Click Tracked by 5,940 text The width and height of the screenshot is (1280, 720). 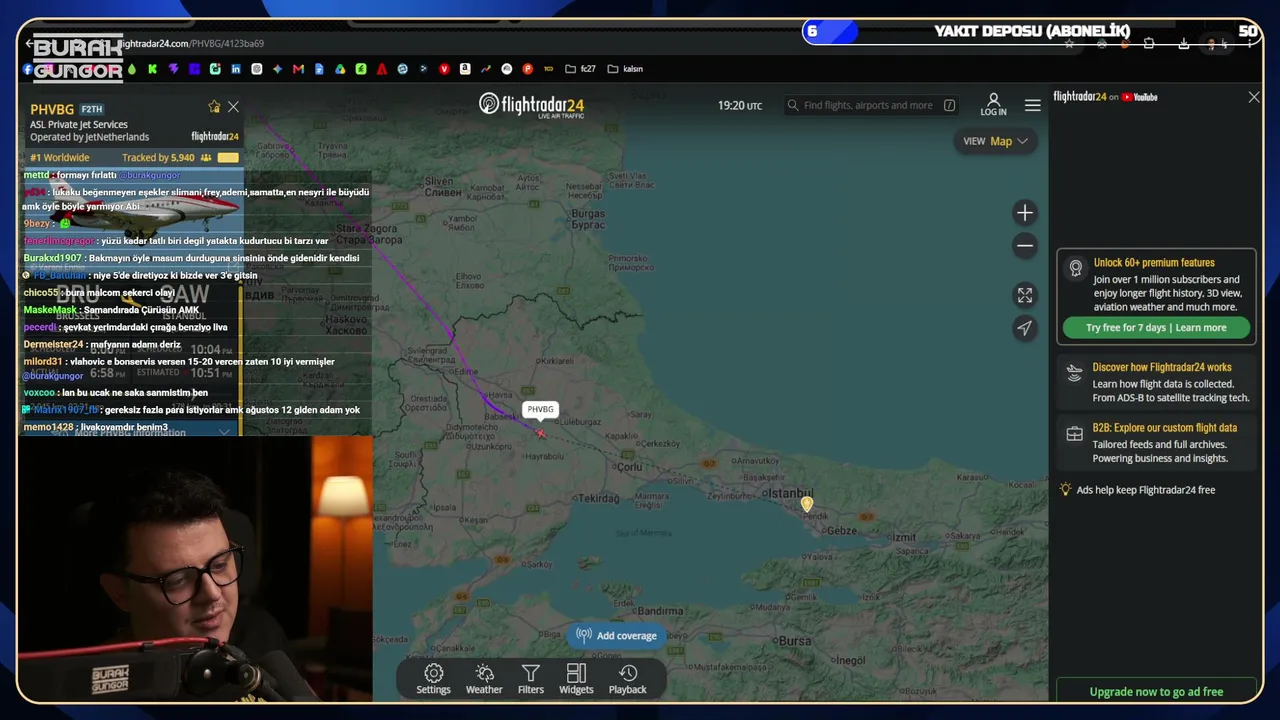coord(158,158)
